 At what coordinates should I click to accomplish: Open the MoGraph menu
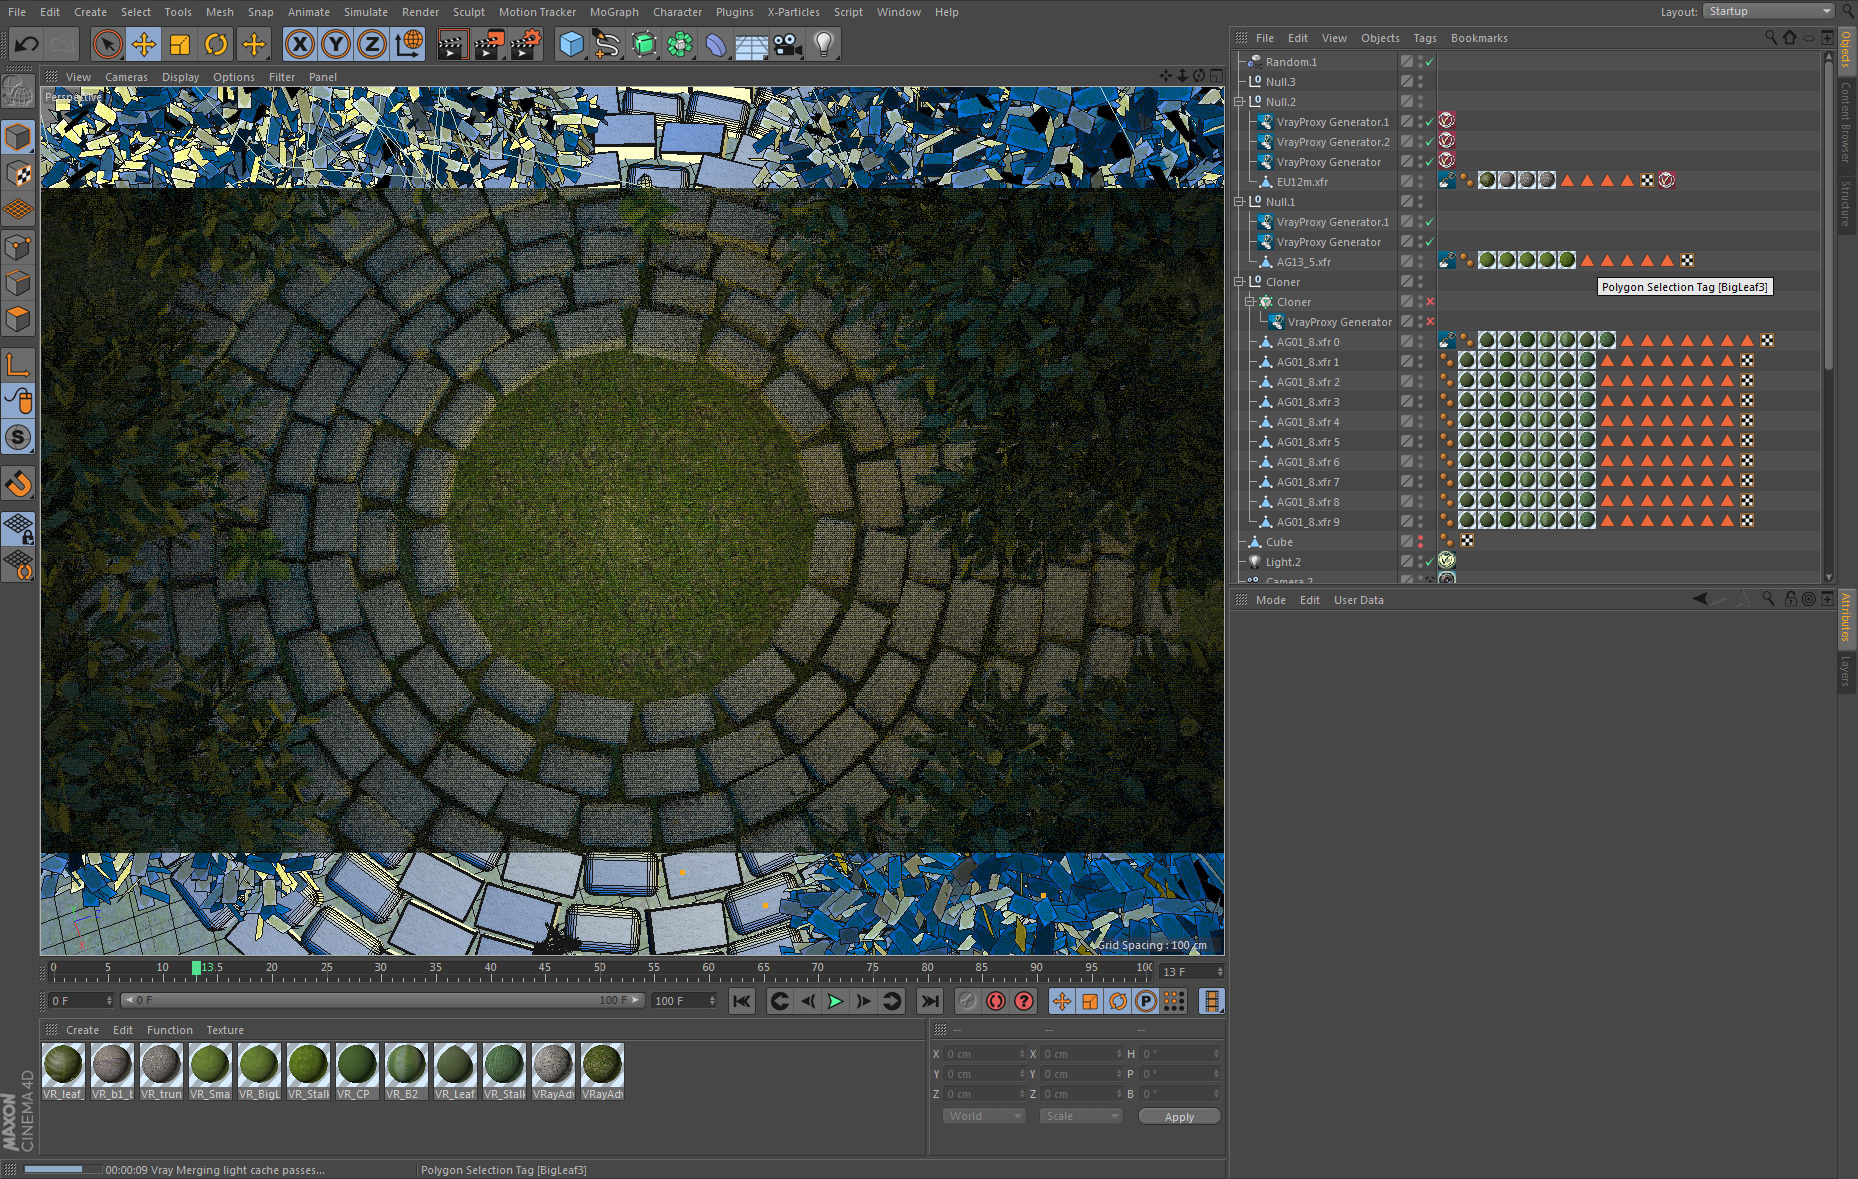click(614, 12)
